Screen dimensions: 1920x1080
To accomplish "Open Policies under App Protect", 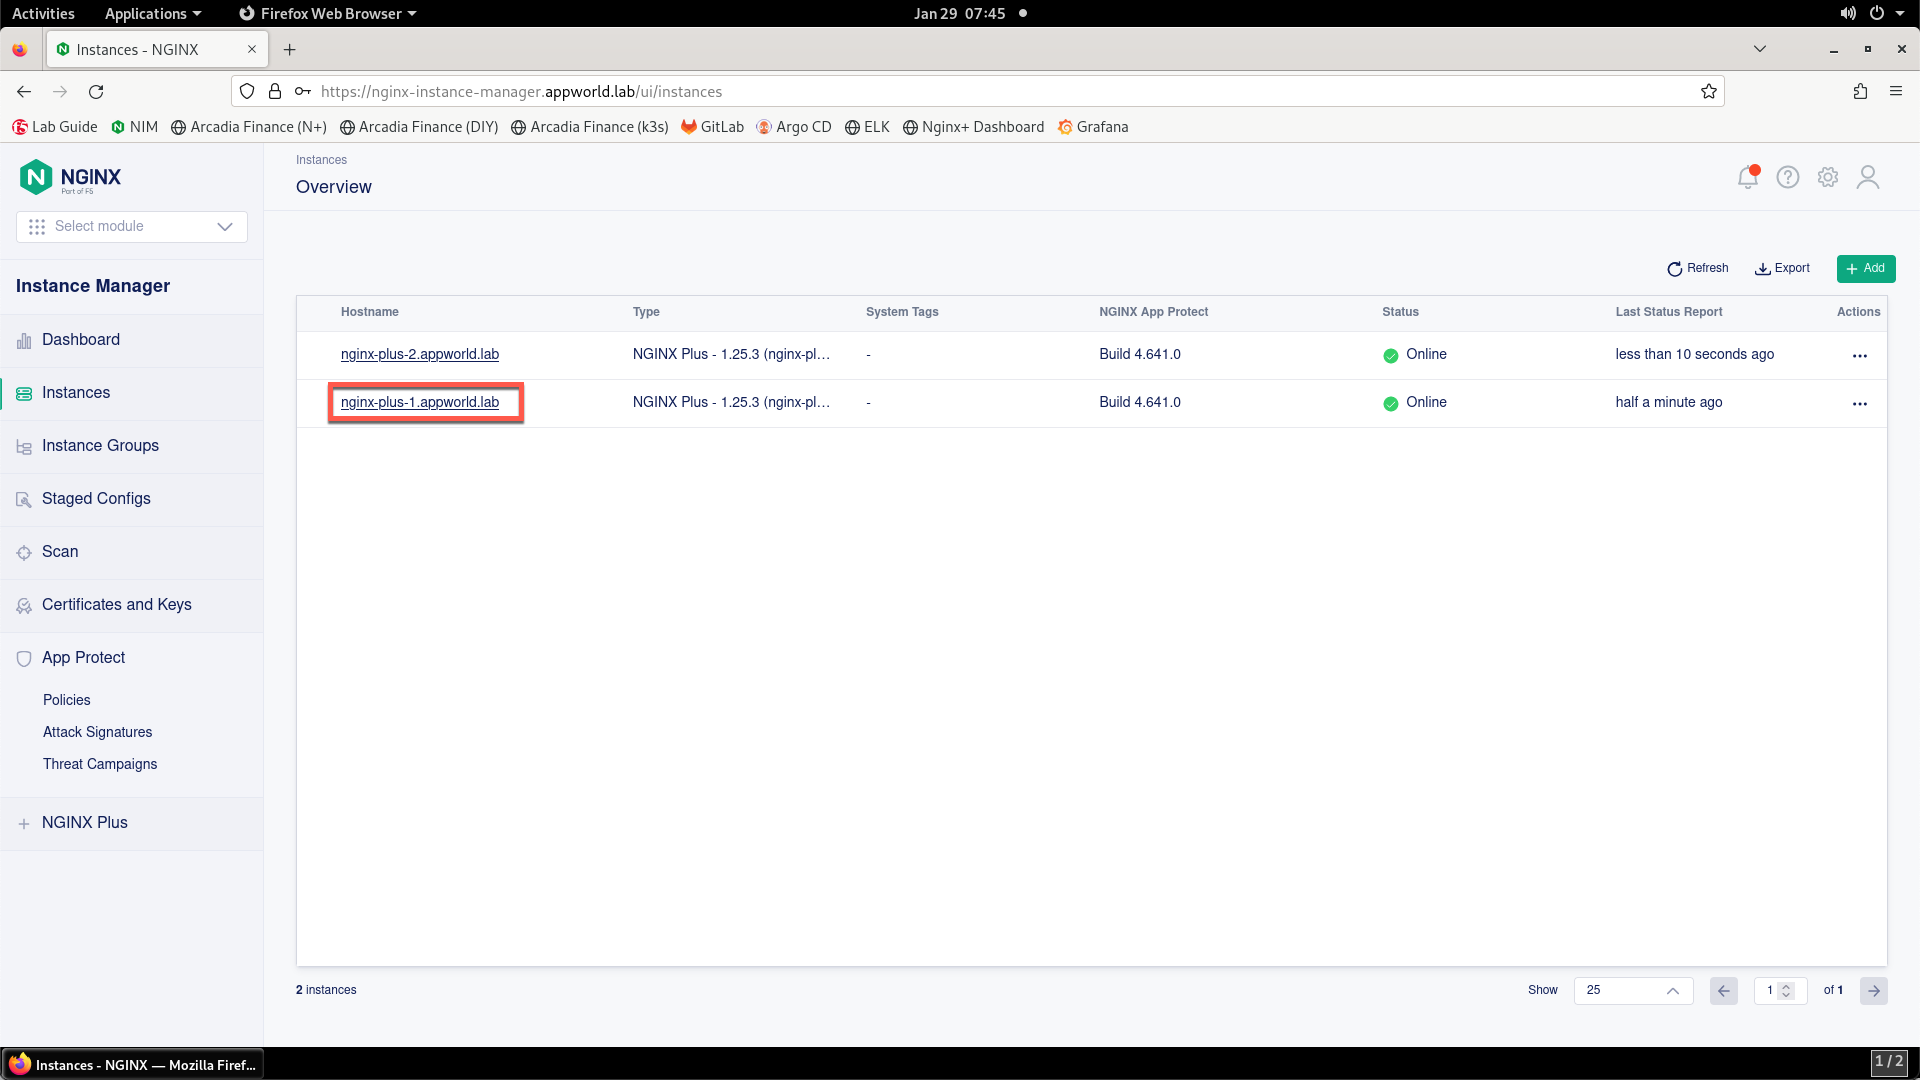I will pyautogui.click(x=67, y=700).
